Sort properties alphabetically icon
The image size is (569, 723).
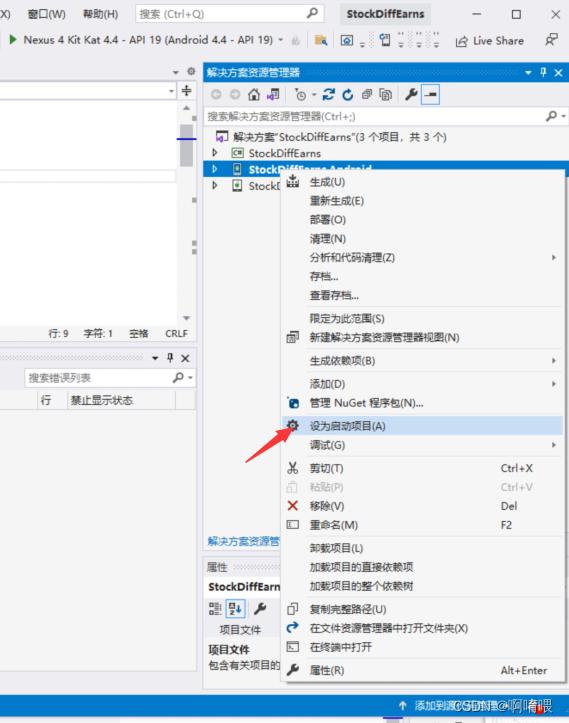point(235,609)
